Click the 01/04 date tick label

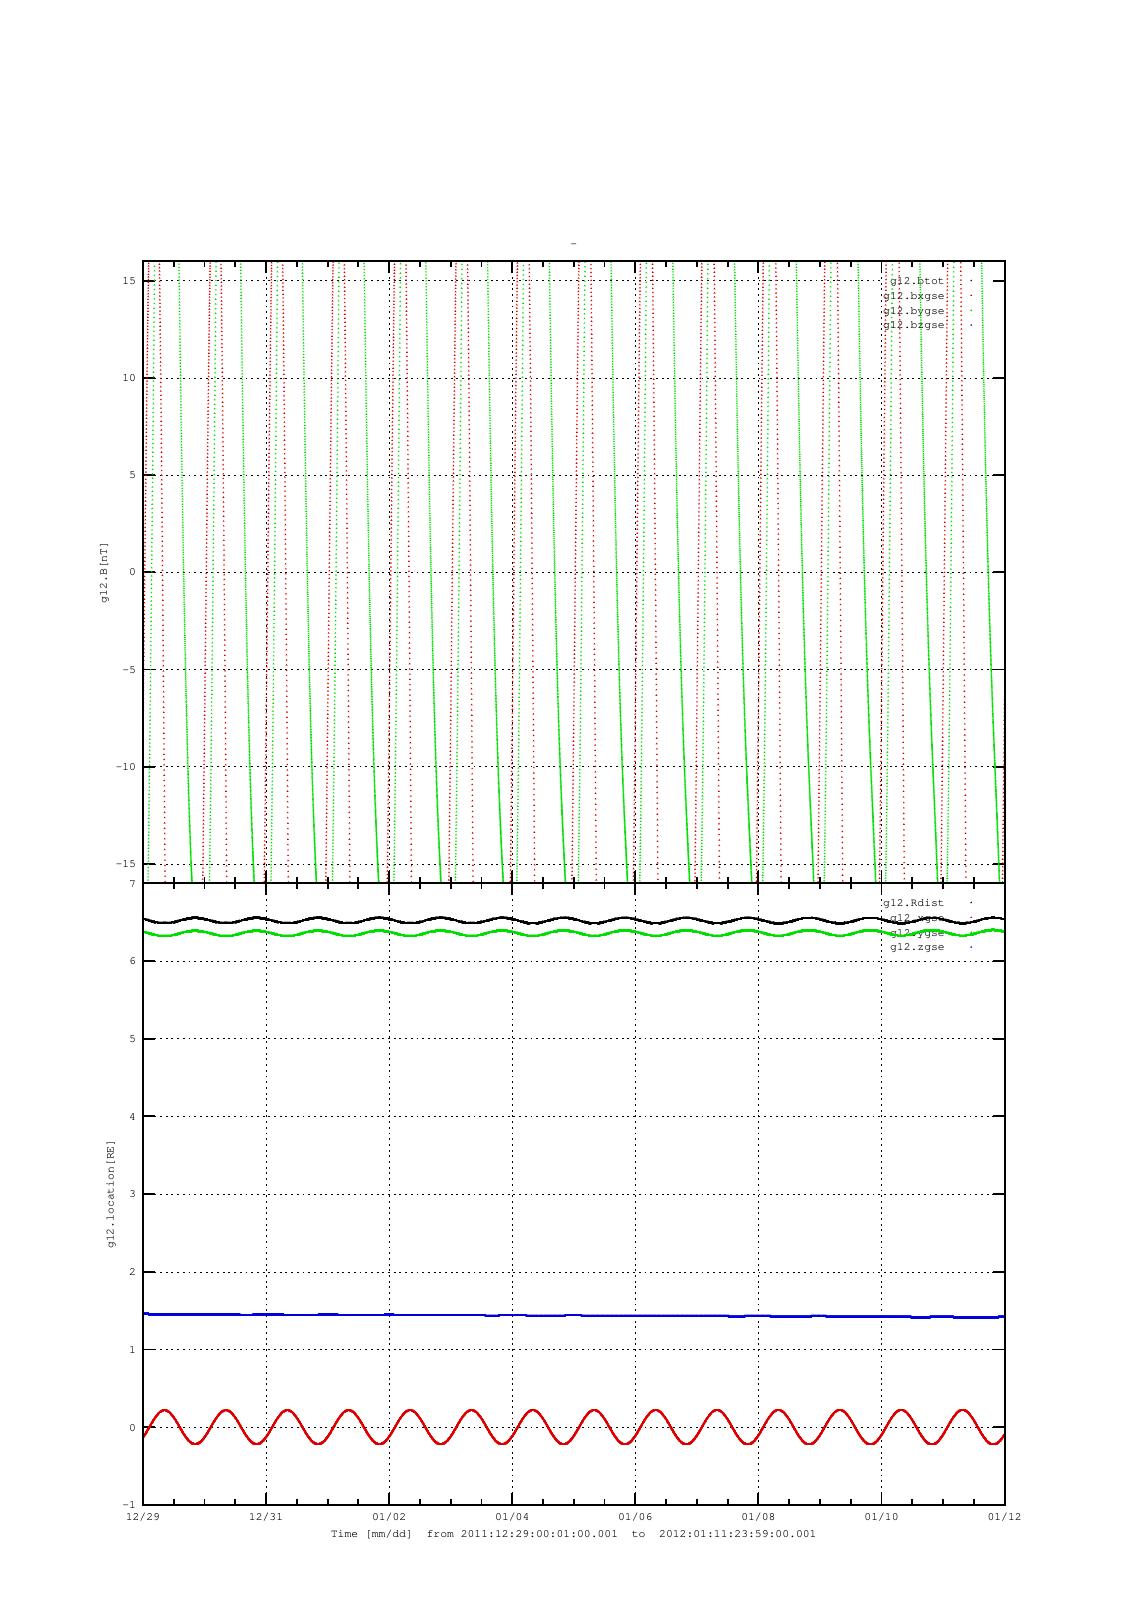(512, 1517)
